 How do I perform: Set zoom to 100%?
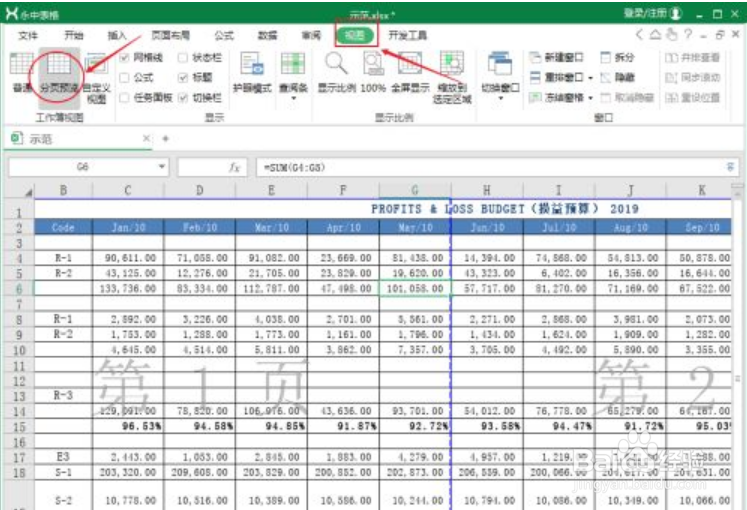pyautogui.click(x=373, y=72)
